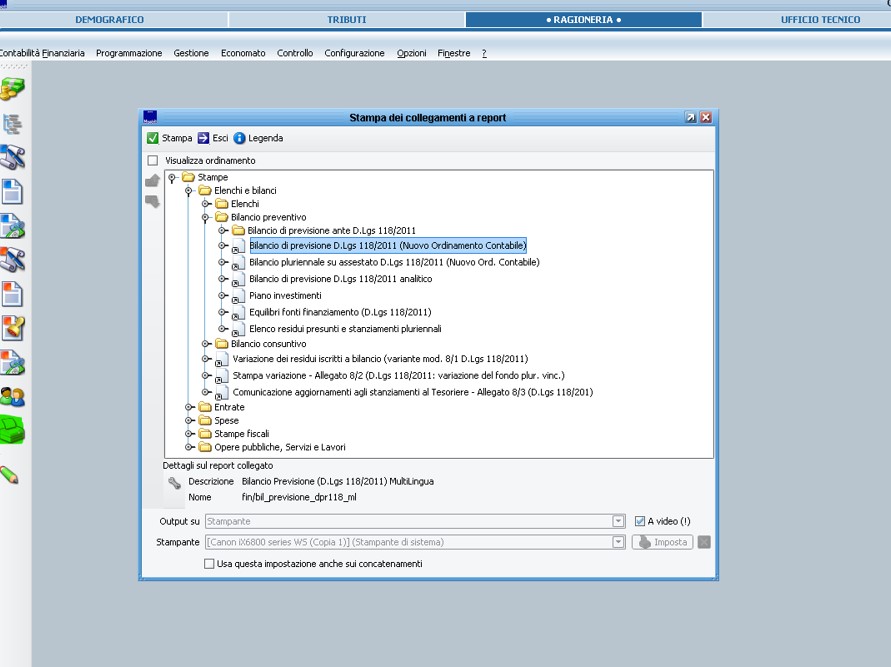Uncheck the A video (!) checkbox

(x=640, y=521)
